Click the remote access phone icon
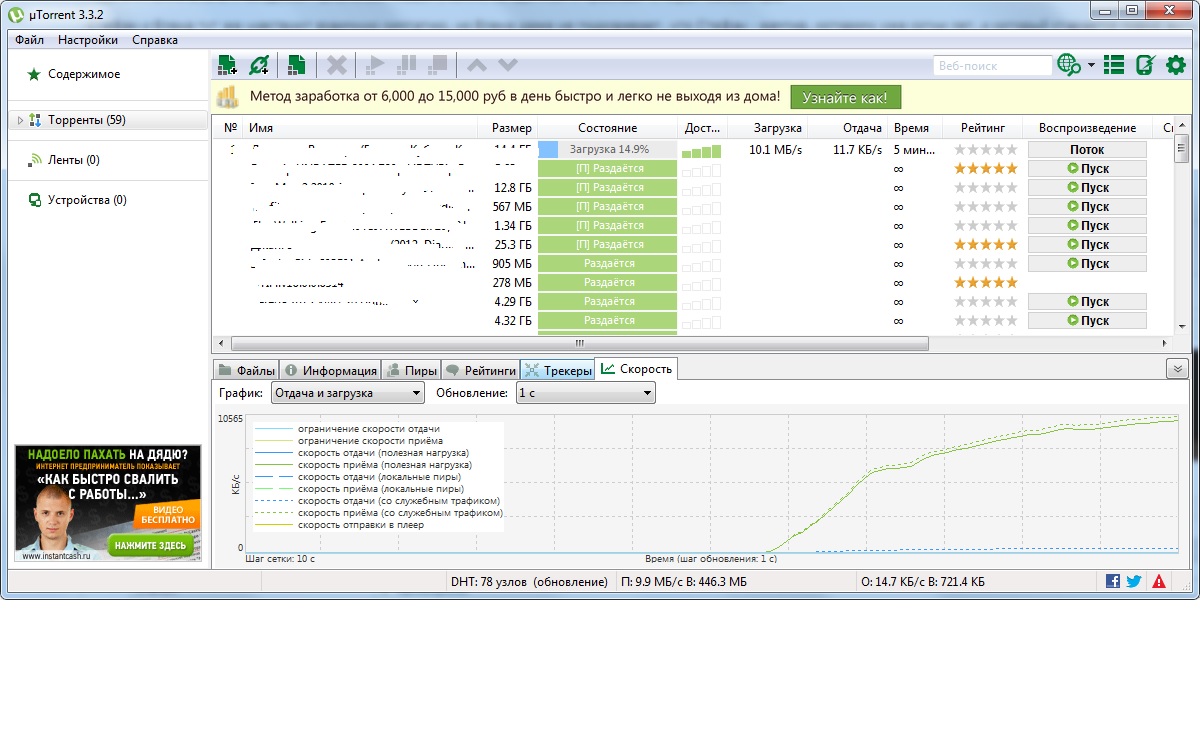Viewport: 1200px width, 738px height. pyautogui.click(x=1146, y=66)
